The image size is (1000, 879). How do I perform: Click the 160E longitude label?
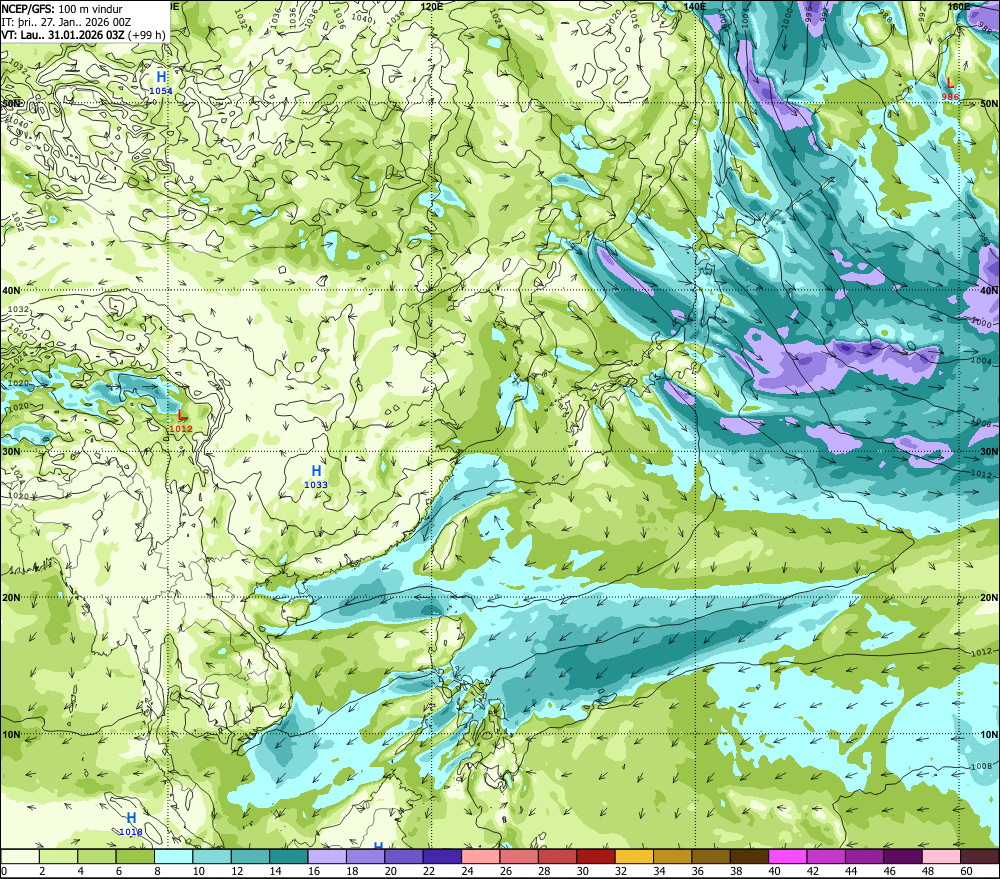(x=959, y=6)
